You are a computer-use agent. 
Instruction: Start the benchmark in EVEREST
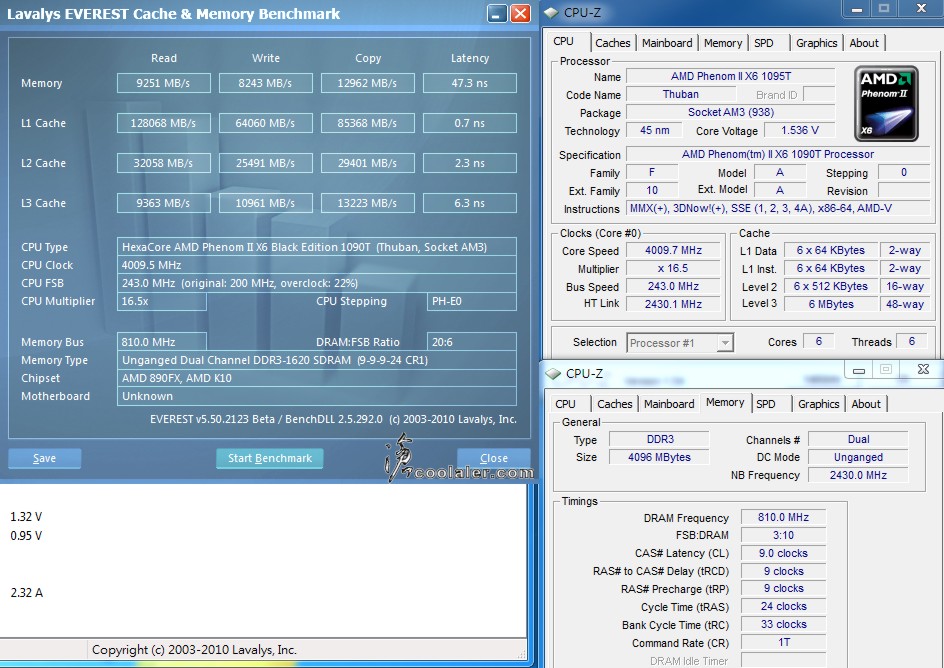(270, 459)
